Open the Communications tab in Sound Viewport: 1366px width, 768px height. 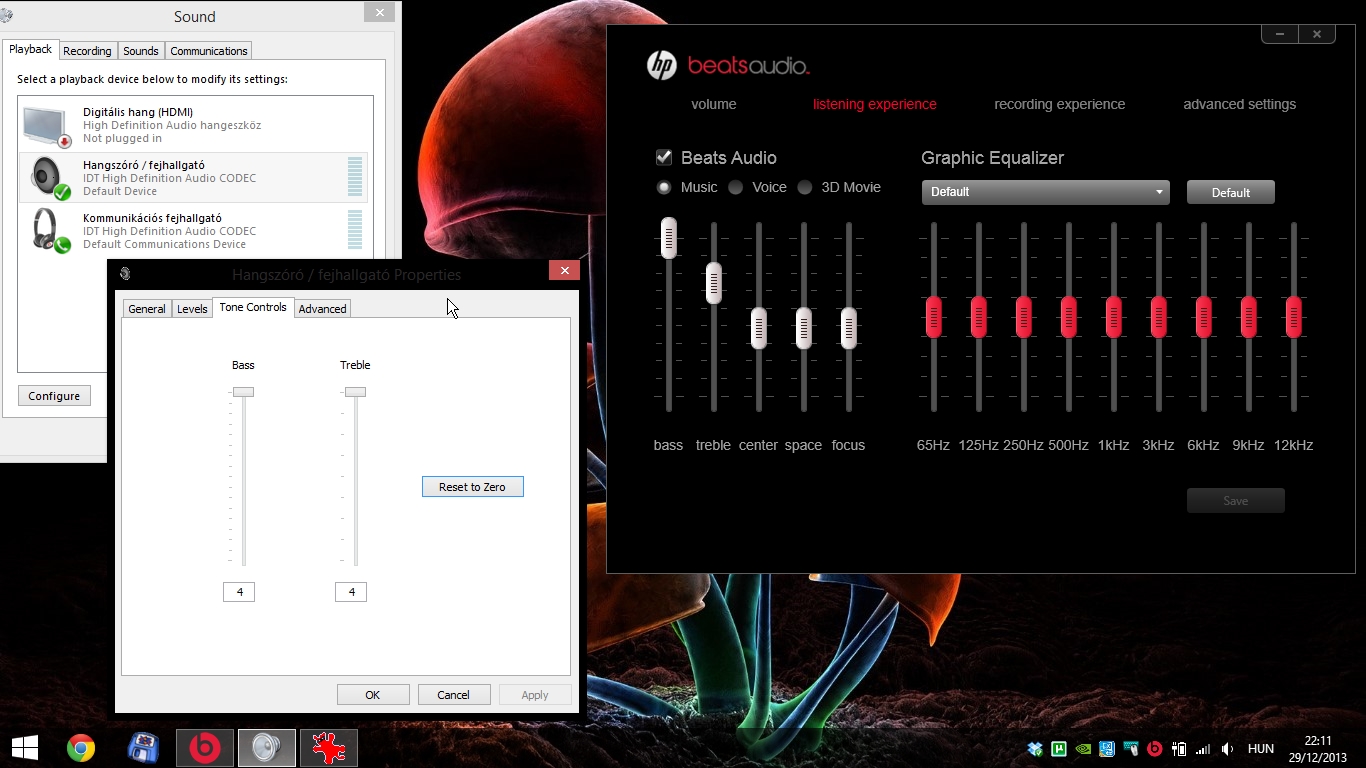coord(208,51)
